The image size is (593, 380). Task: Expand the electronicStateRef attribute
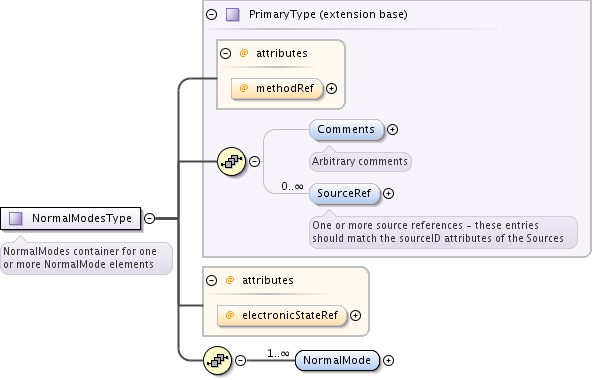pyautogui.click(x=355, y=315)
